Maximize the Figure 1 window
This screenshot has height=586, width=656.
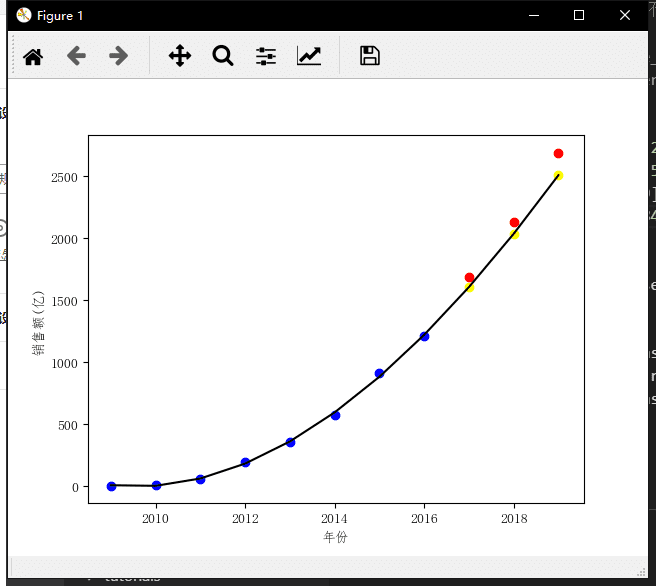pos(579,15)
